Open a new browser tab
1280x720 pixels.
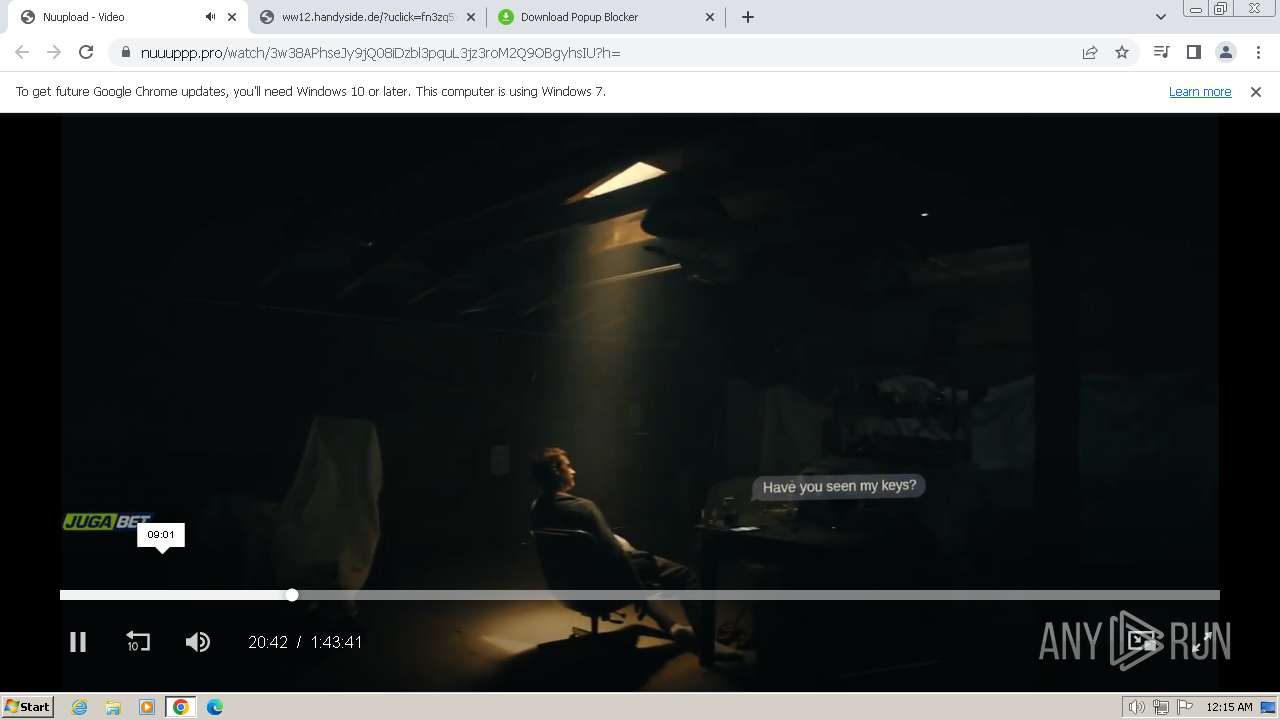pos(748,17)
